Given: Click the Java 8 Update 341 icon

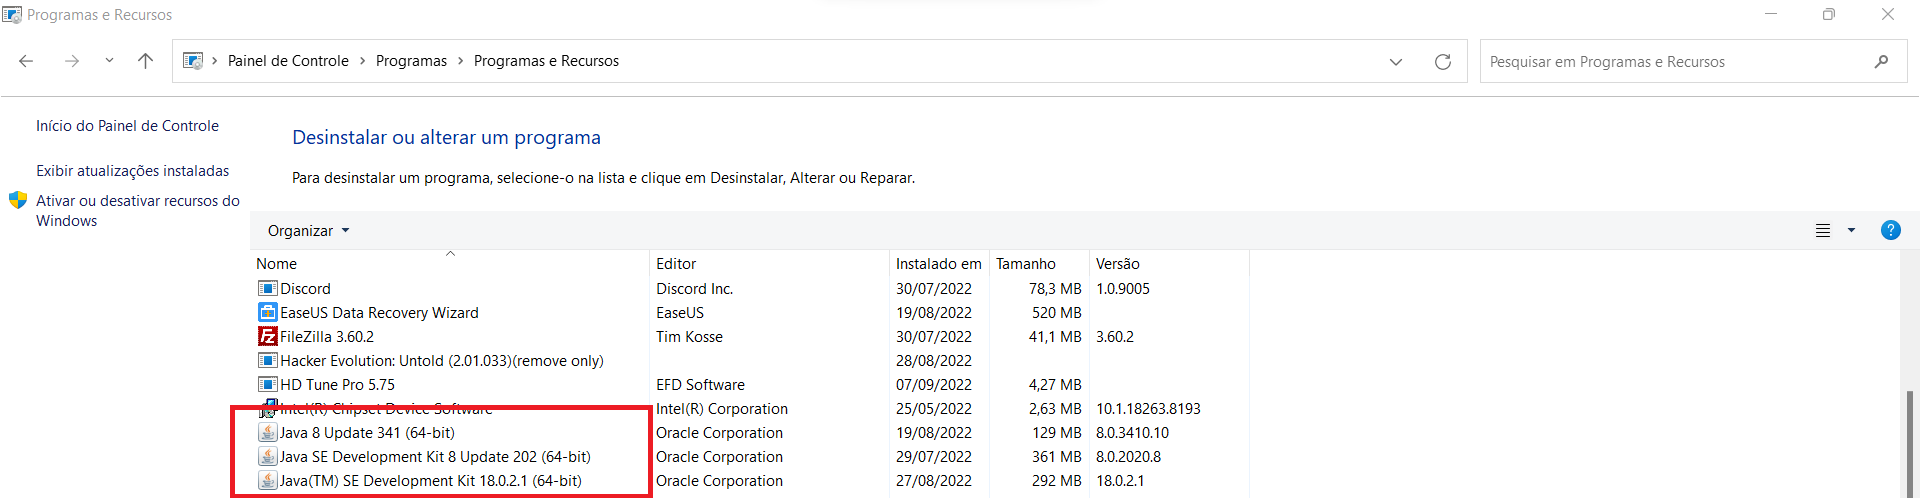Looking at the screenshot, I should pos(267,433).
